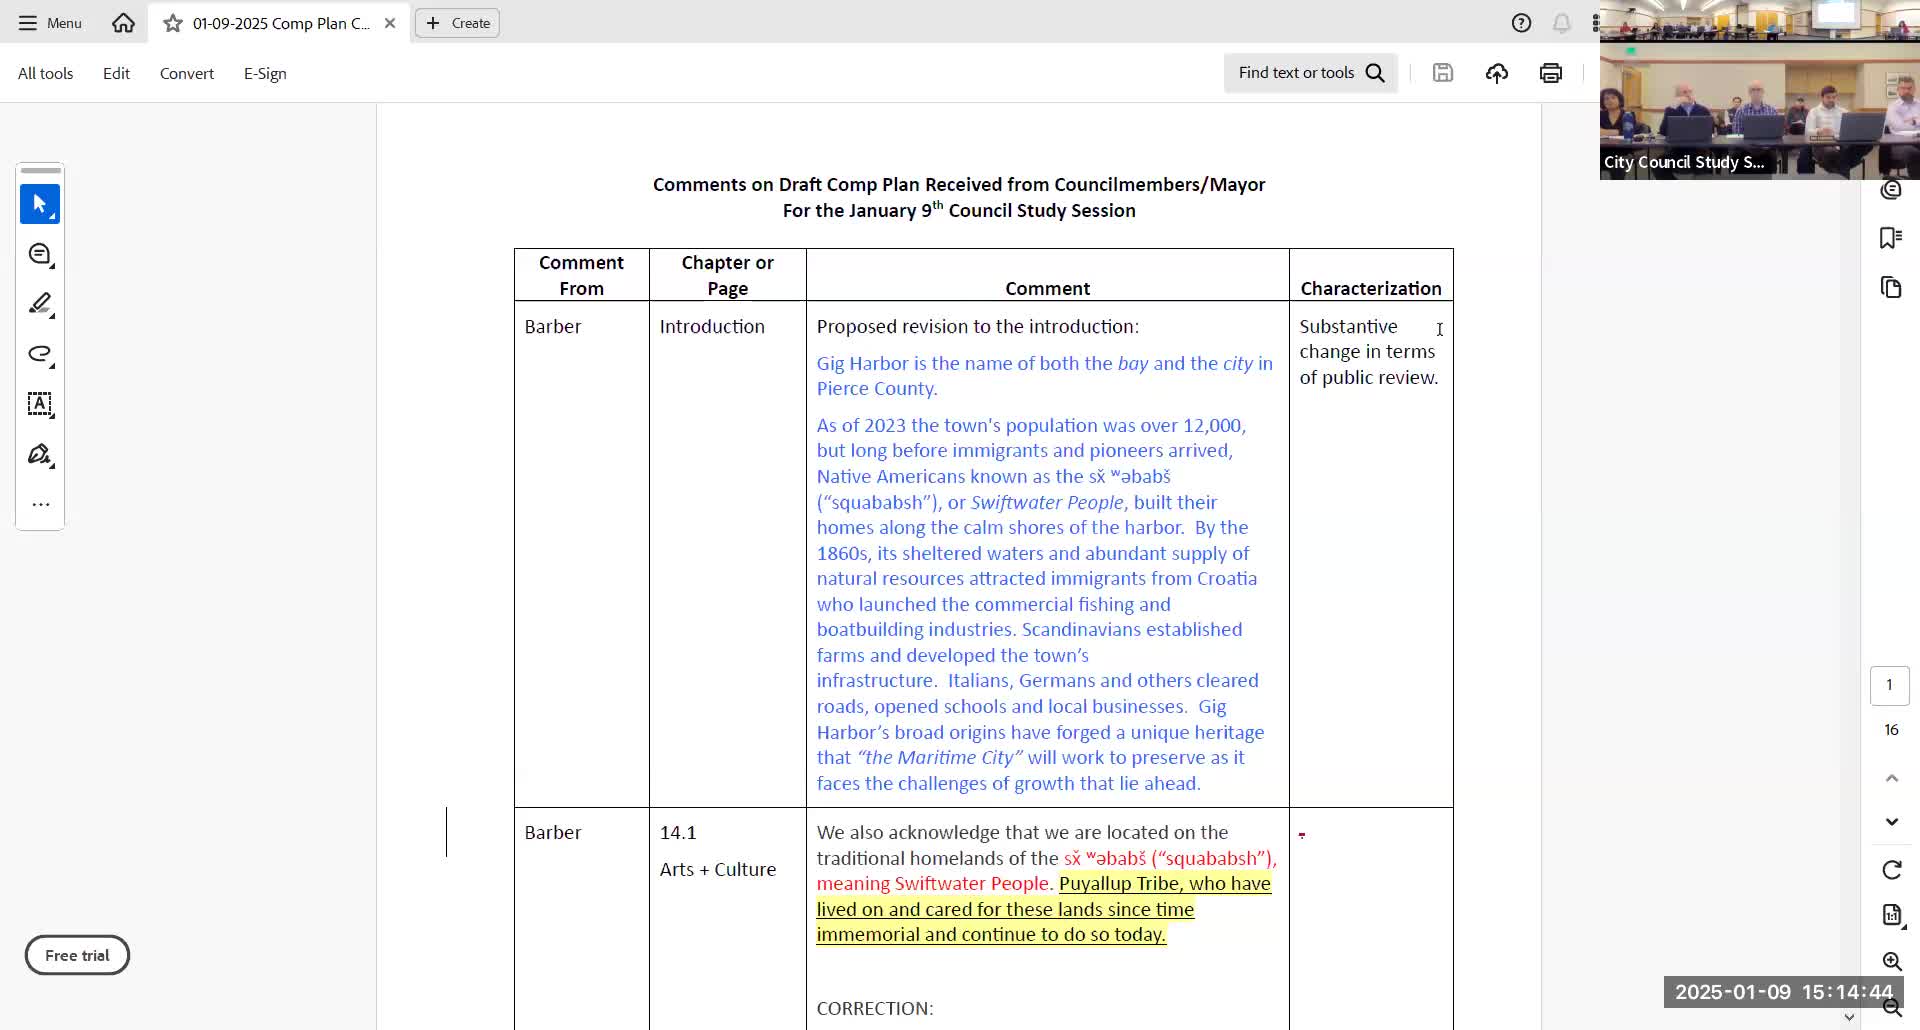Click the Create new tab button
This screenshot has width=1920, height=1030.
click(x=458, y=23)
